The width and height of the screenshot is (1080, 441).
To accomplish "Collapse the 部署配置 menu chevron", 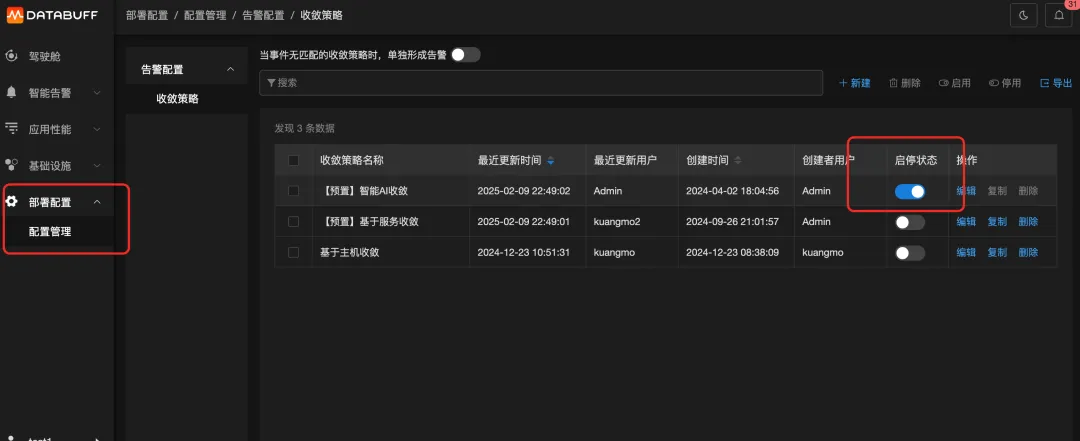I will tap(97, 202).
